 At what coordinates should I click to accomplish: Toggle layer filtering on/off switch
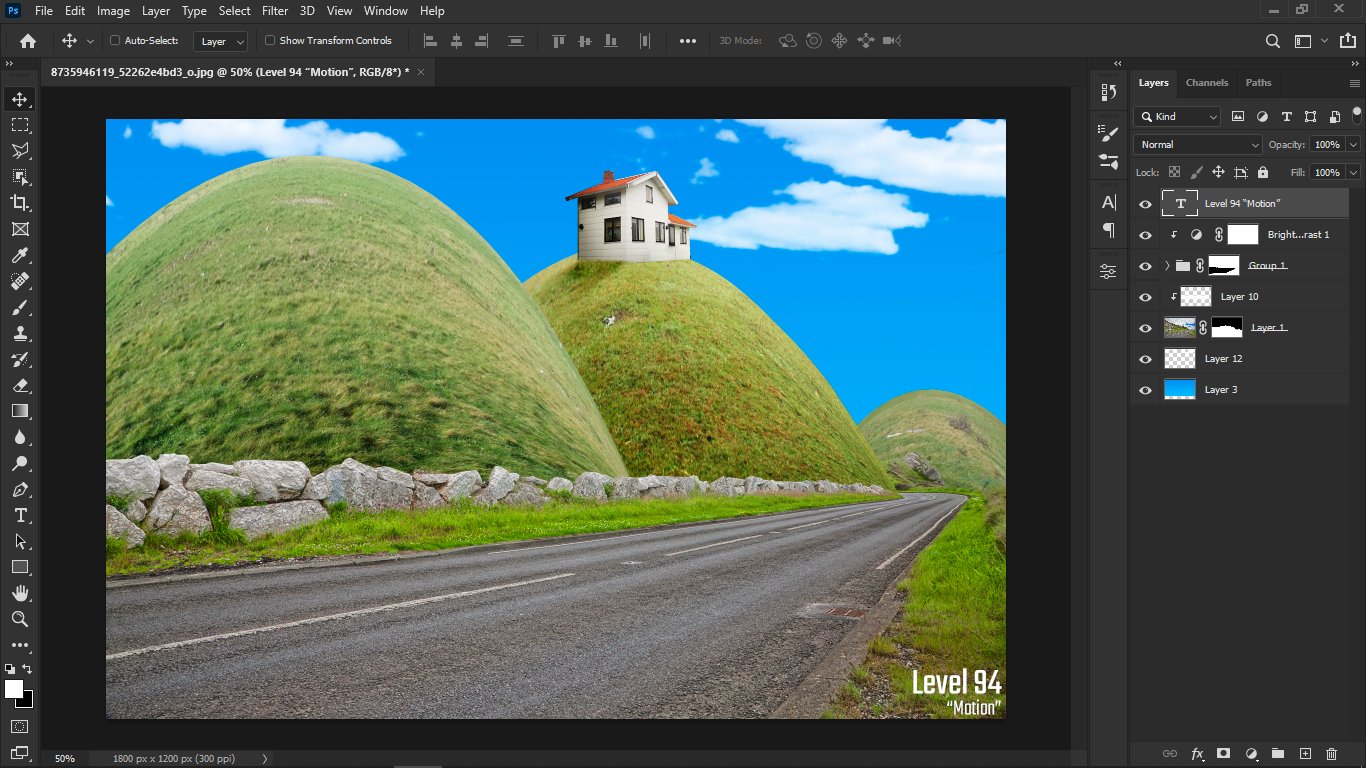click(x=1357, y=114)
